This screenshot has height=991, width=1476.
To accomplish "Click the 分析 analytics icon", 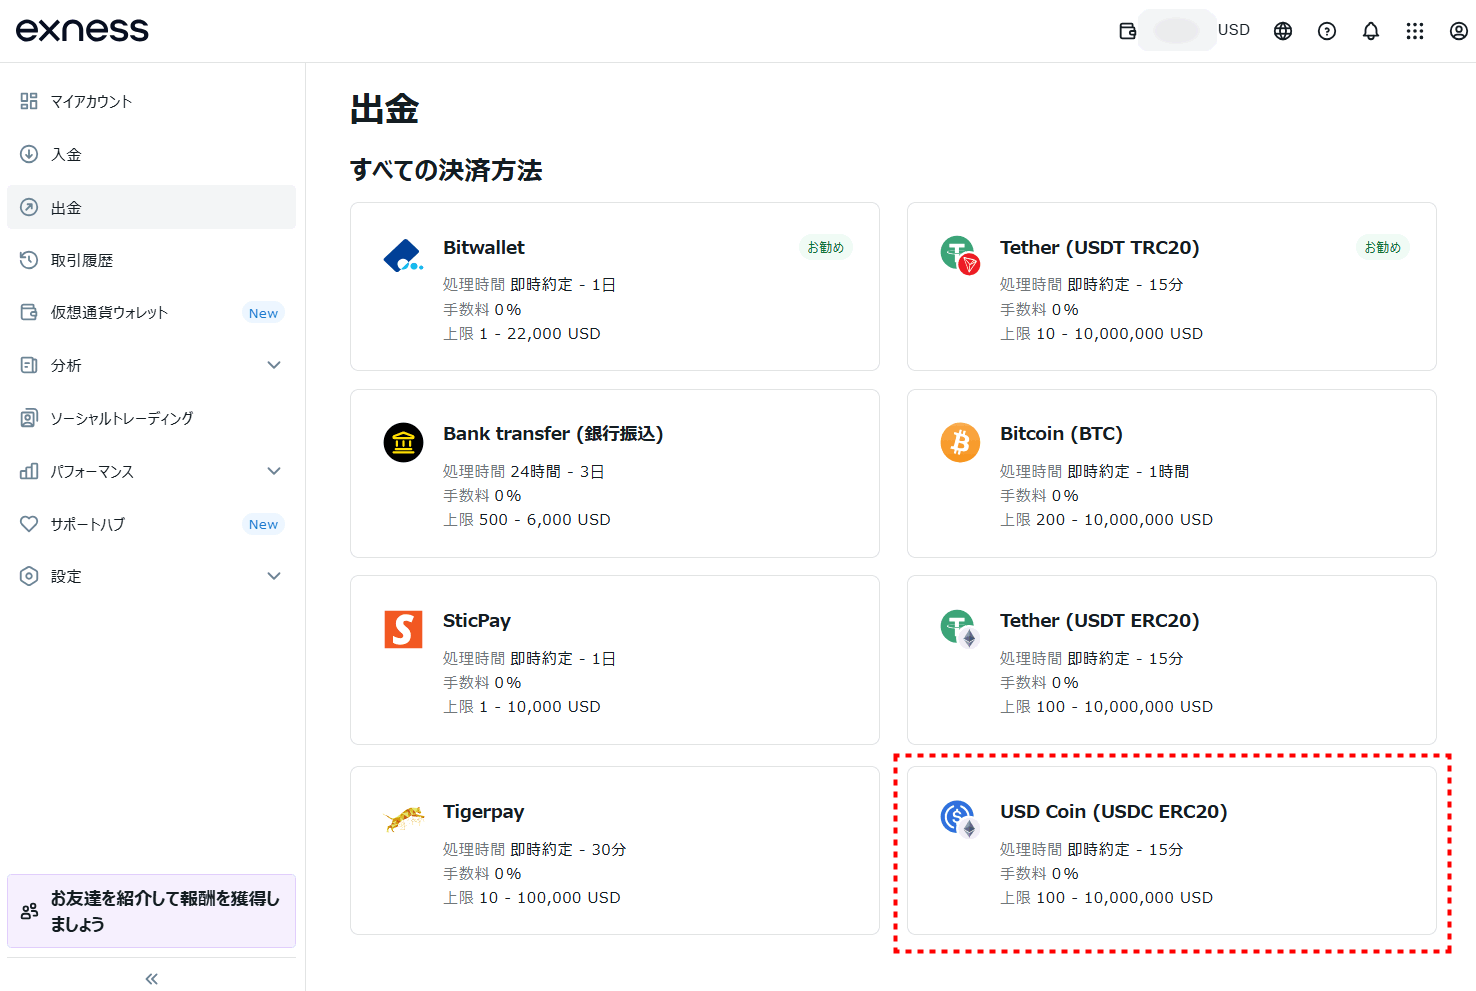I will 29,365.
